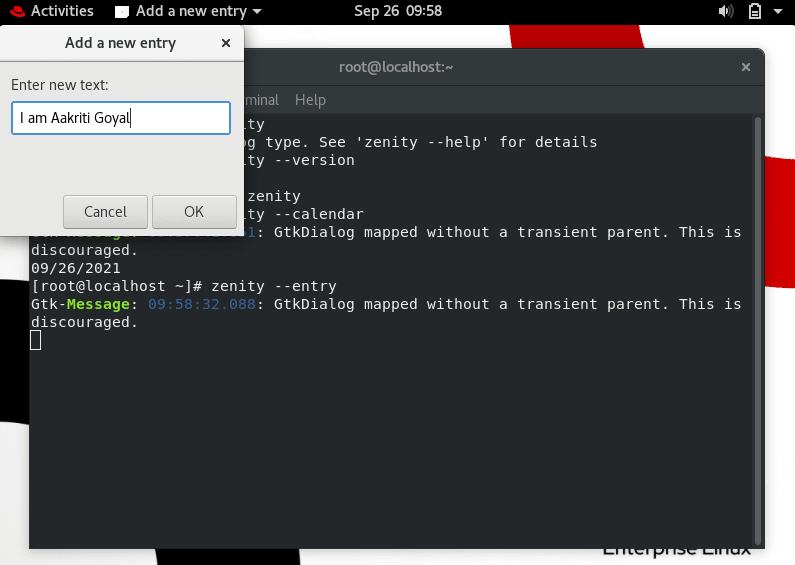Click the '09/26/2021' output line
The width and height of the screenshot is (795, 565).
pyautogui.click(x=76, y=268)
